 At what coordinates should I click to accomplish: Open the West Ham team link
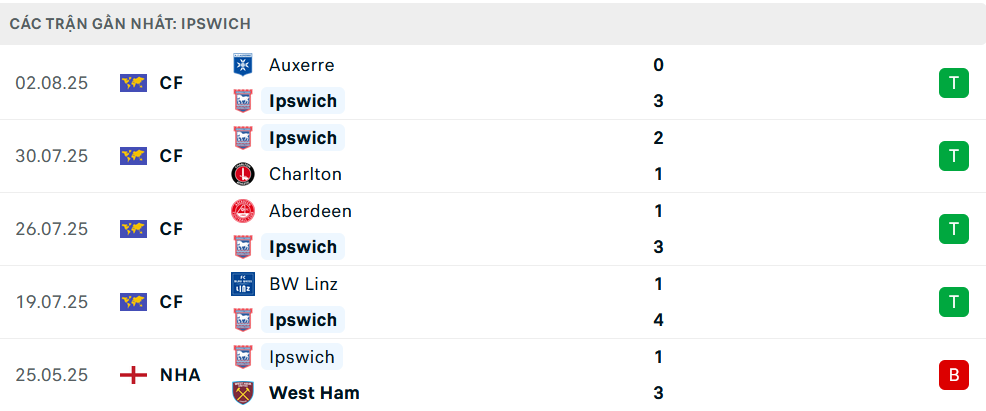[x=314, y=393]
